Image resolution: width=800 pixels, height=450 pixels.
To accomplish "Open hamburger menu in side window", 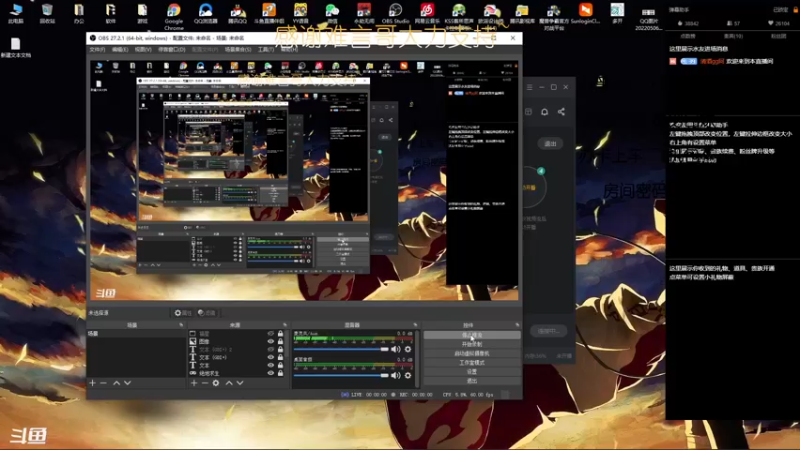I will [x=530, y=87].
